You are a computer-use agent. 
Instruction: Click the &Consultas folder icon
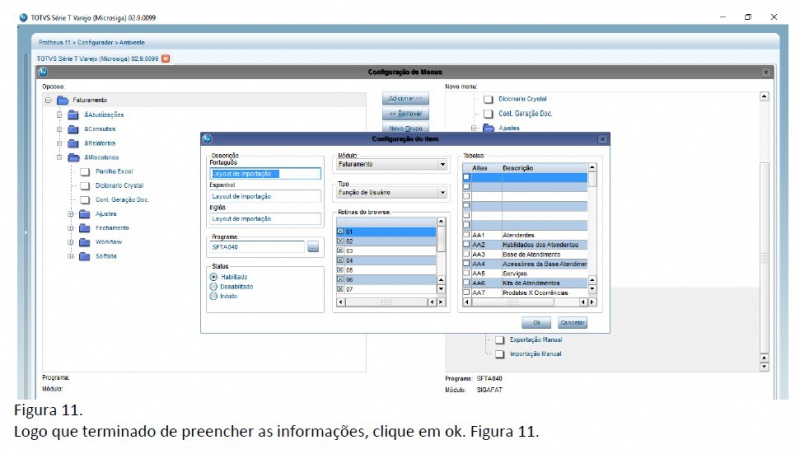(x=73, y=129)
